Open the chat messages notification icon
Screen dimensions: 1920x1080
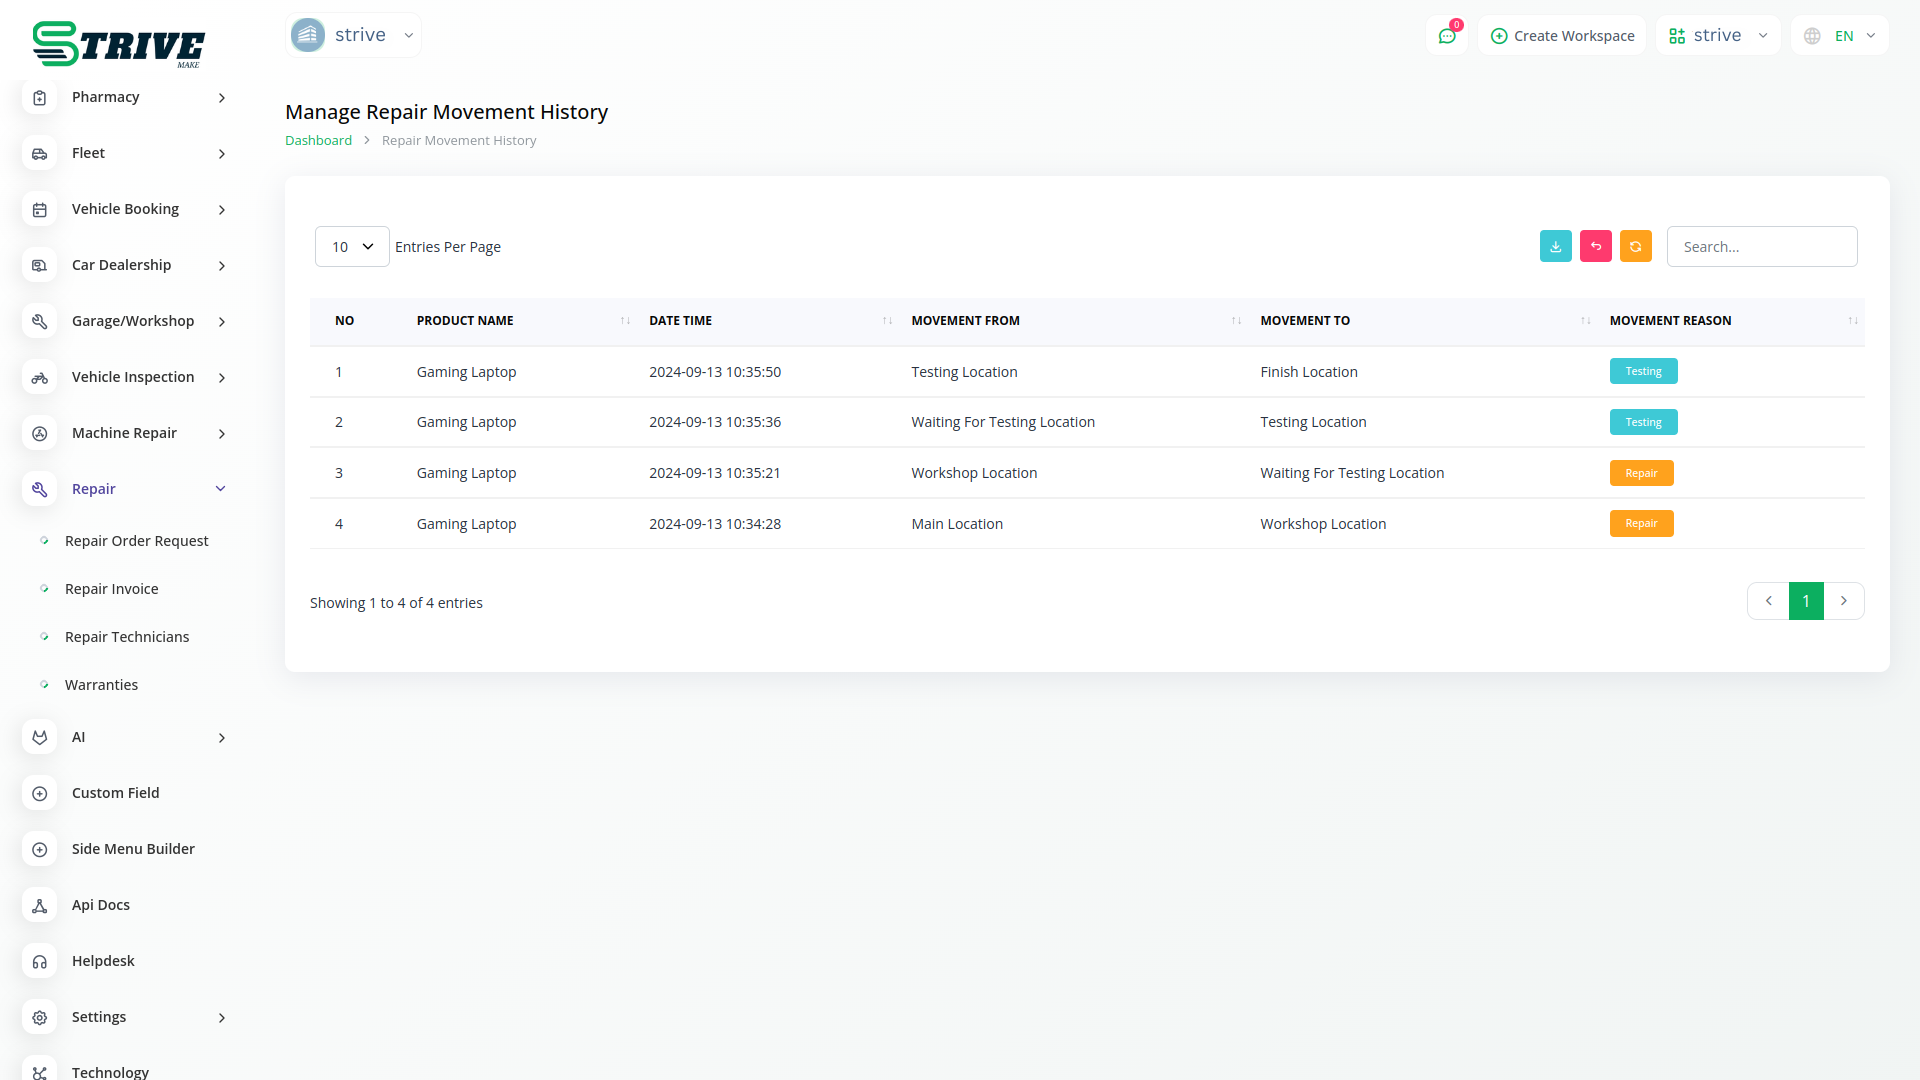coord(1446,36)
